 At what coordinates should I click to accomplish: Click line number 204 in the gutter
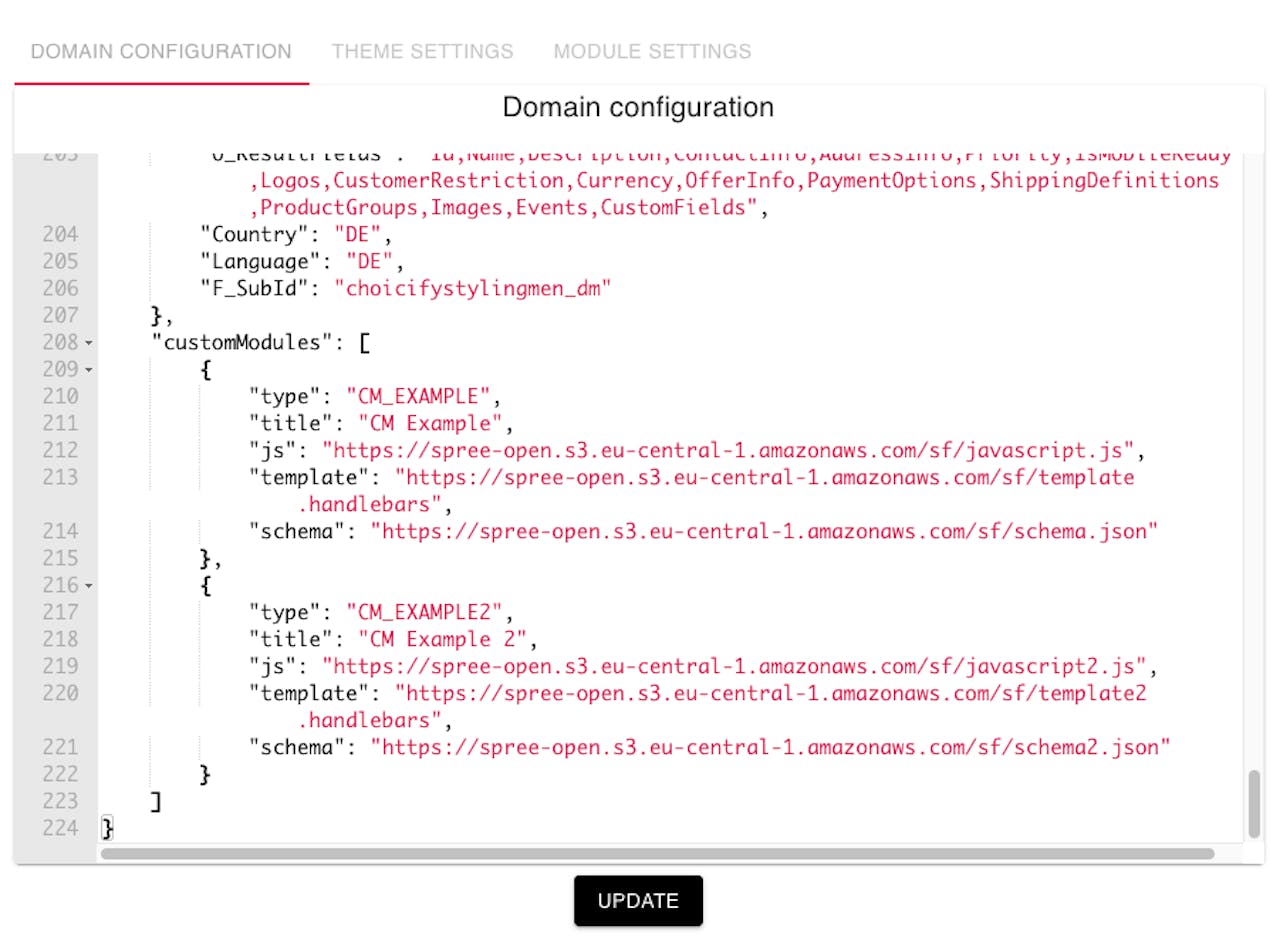point(59,235)
